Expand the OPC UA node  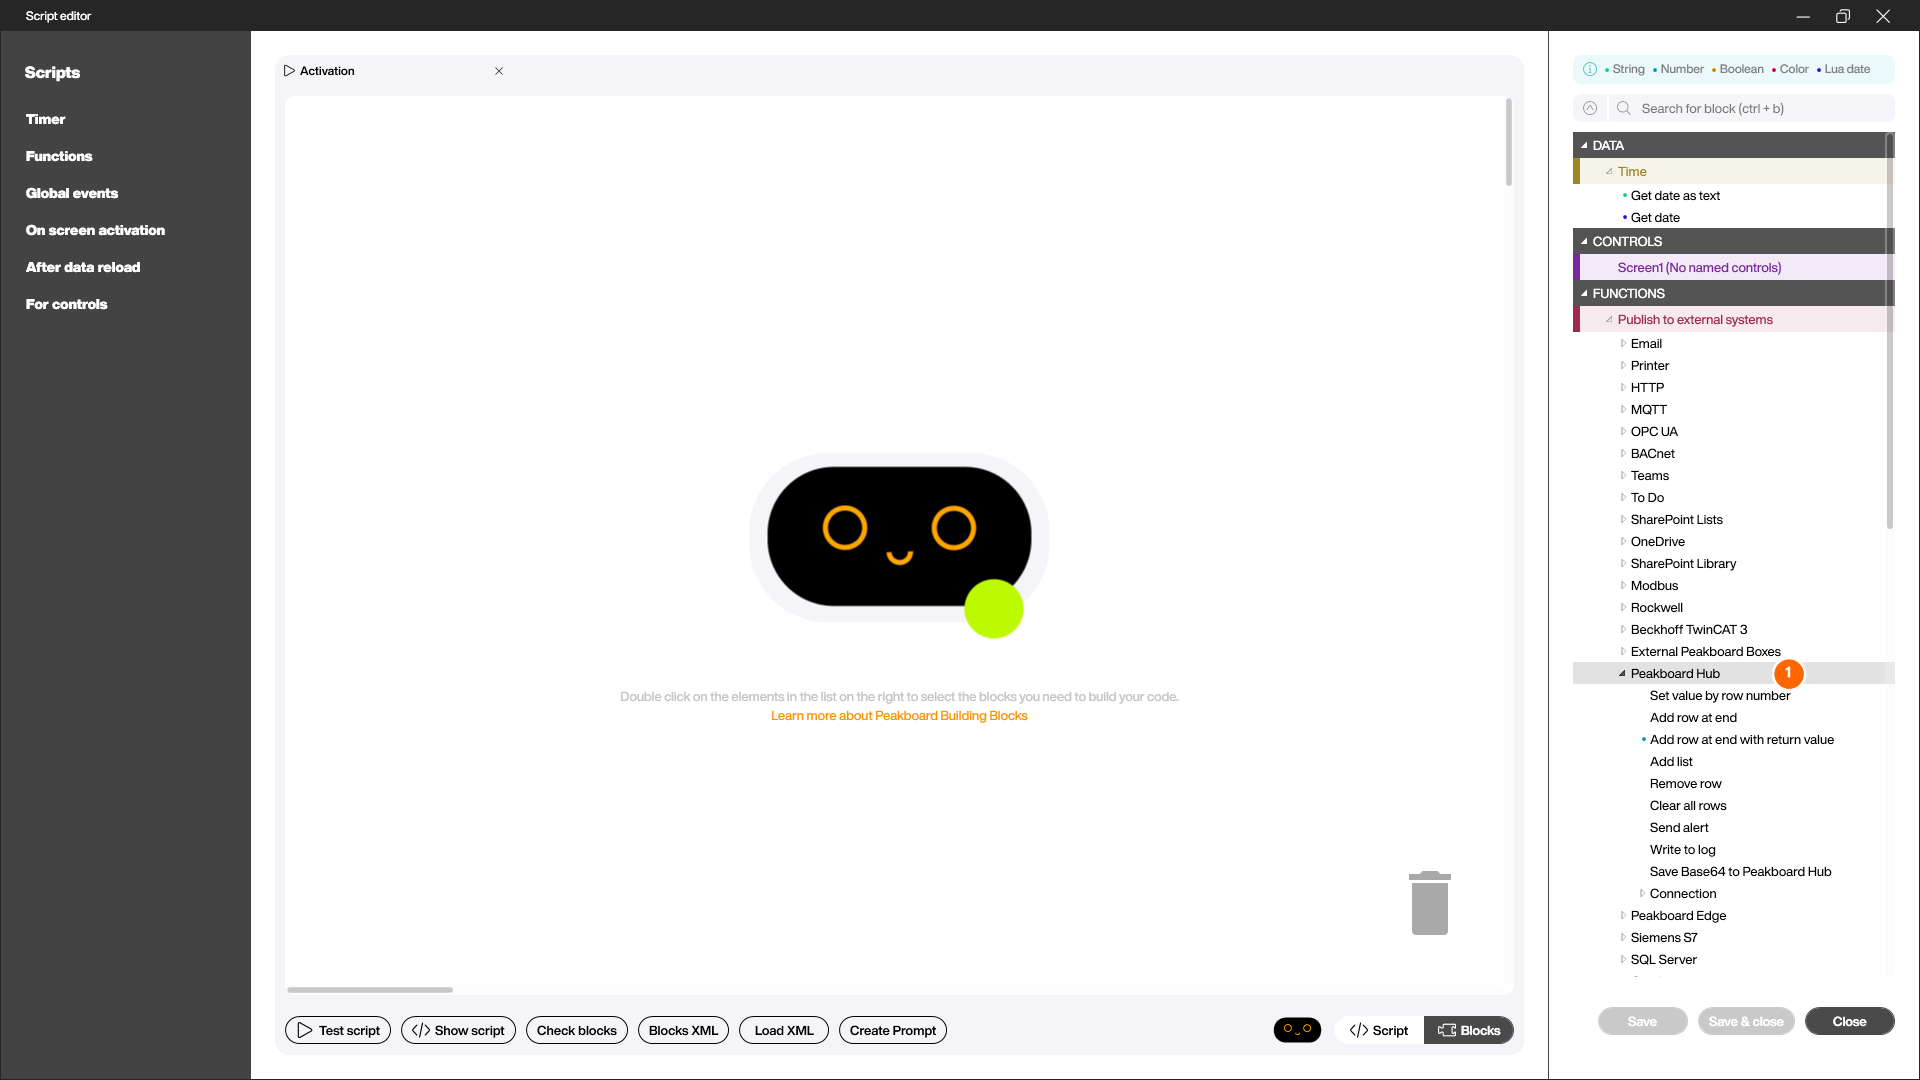[1623, 431]
